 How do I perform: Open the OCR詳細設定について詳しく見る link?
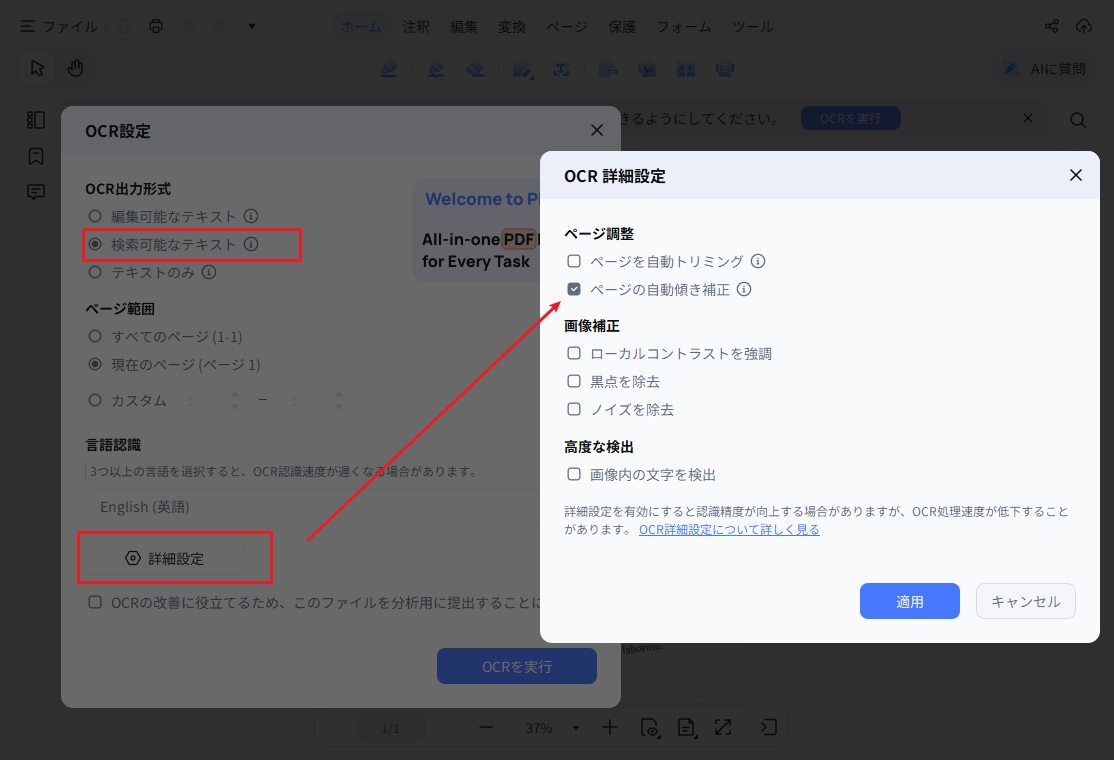coord(729,530)
